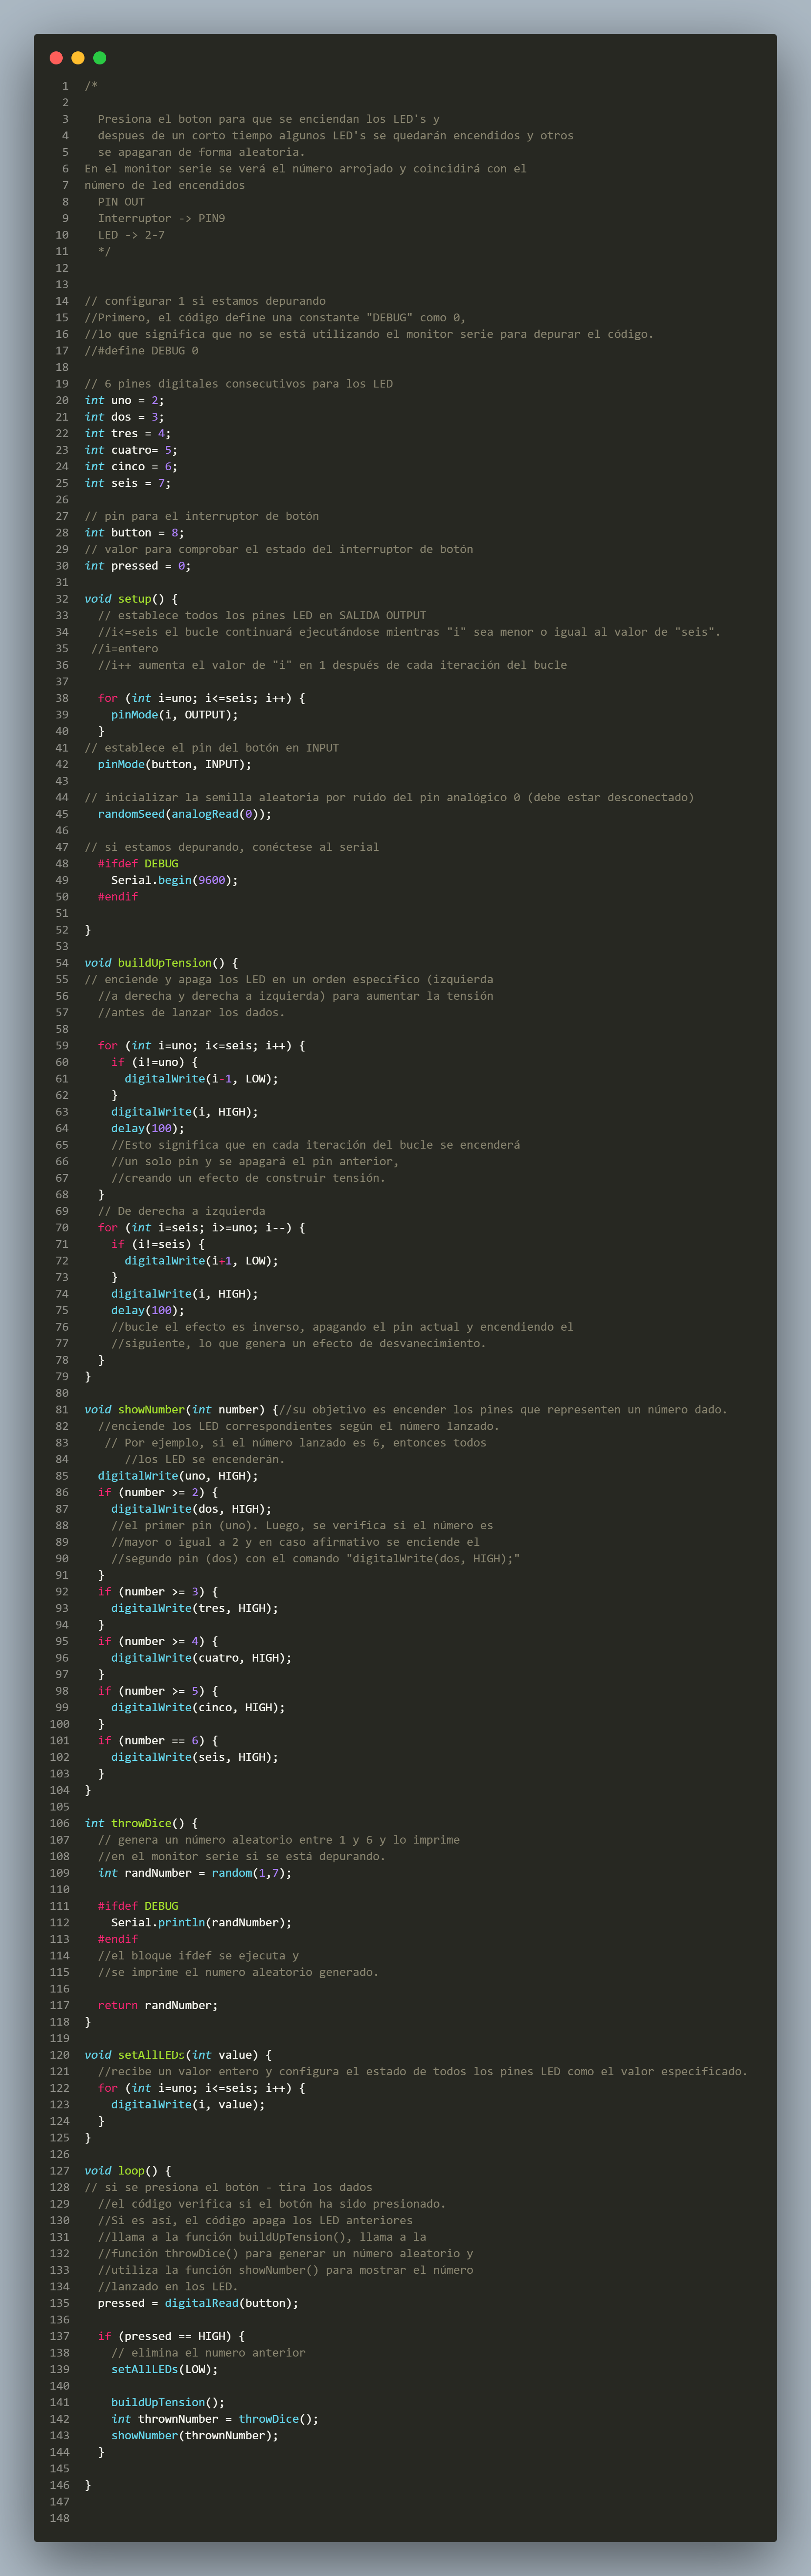The width and height of the screenshot is (811, 2576).
Task: Click the "LED -> 2-7" comment line
Action: 131,235
